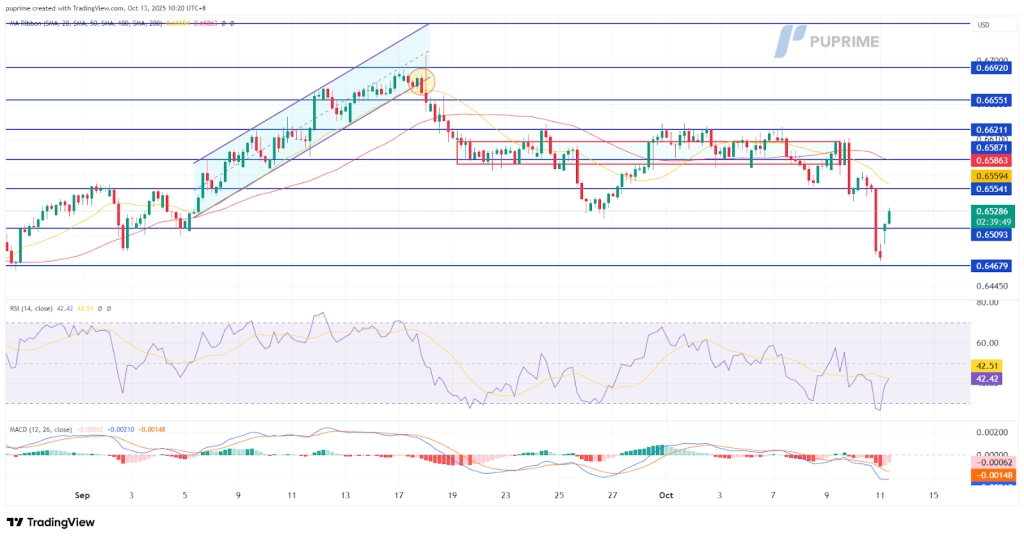Select the red 0.65863 moving average label
This screenshot has height=539, width=1024.
pyautogui.click(x=993, y=160)
